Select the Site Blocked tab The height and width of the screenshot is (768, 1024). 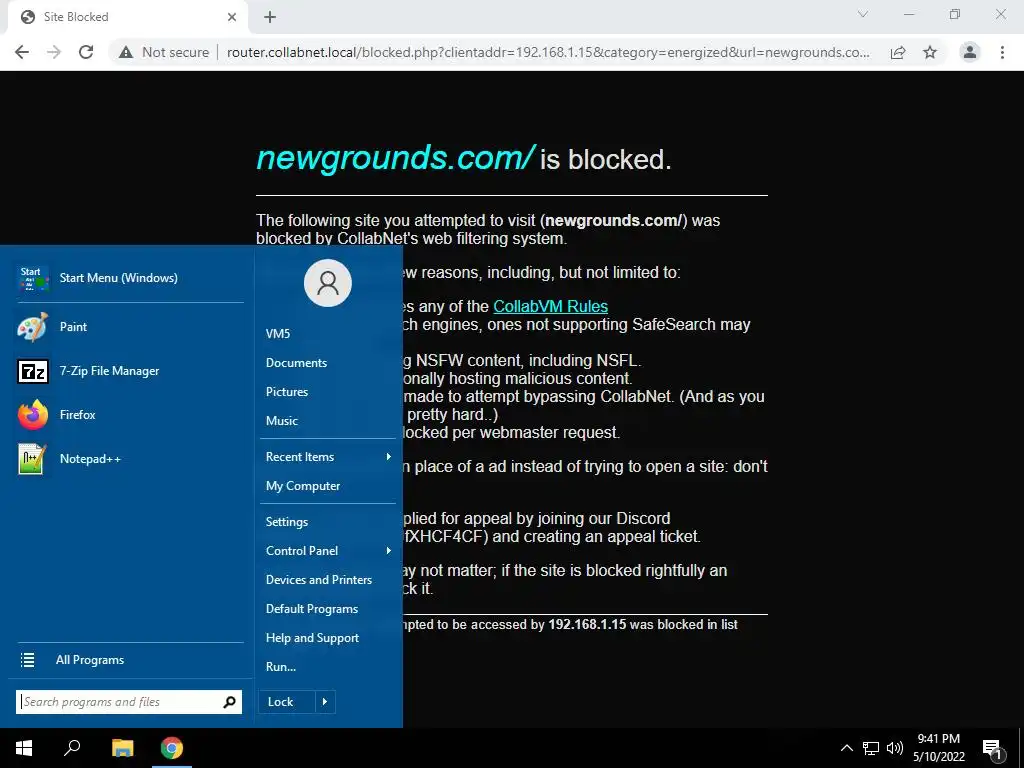pyautogui.click(x=127, y=17)
